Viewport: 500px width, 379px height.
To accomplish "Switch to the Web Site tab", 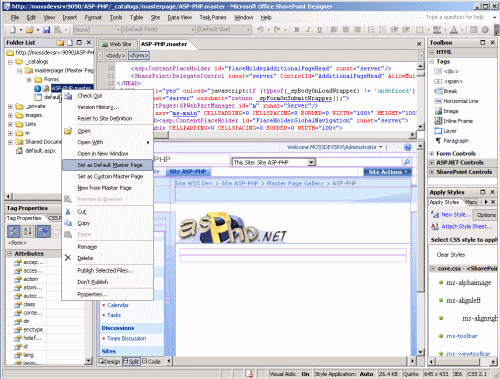I will (116, 44).
